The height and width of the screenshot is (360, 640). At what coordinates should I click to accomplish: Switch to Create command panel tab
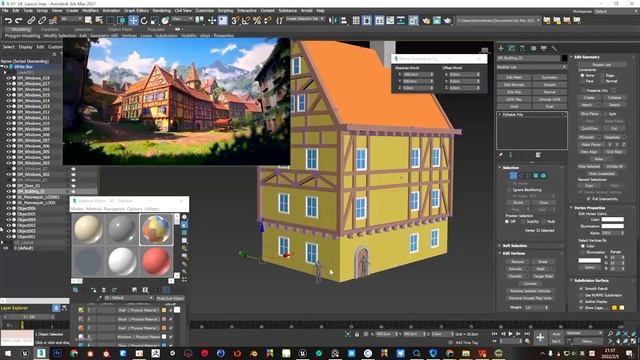[501, 48]
